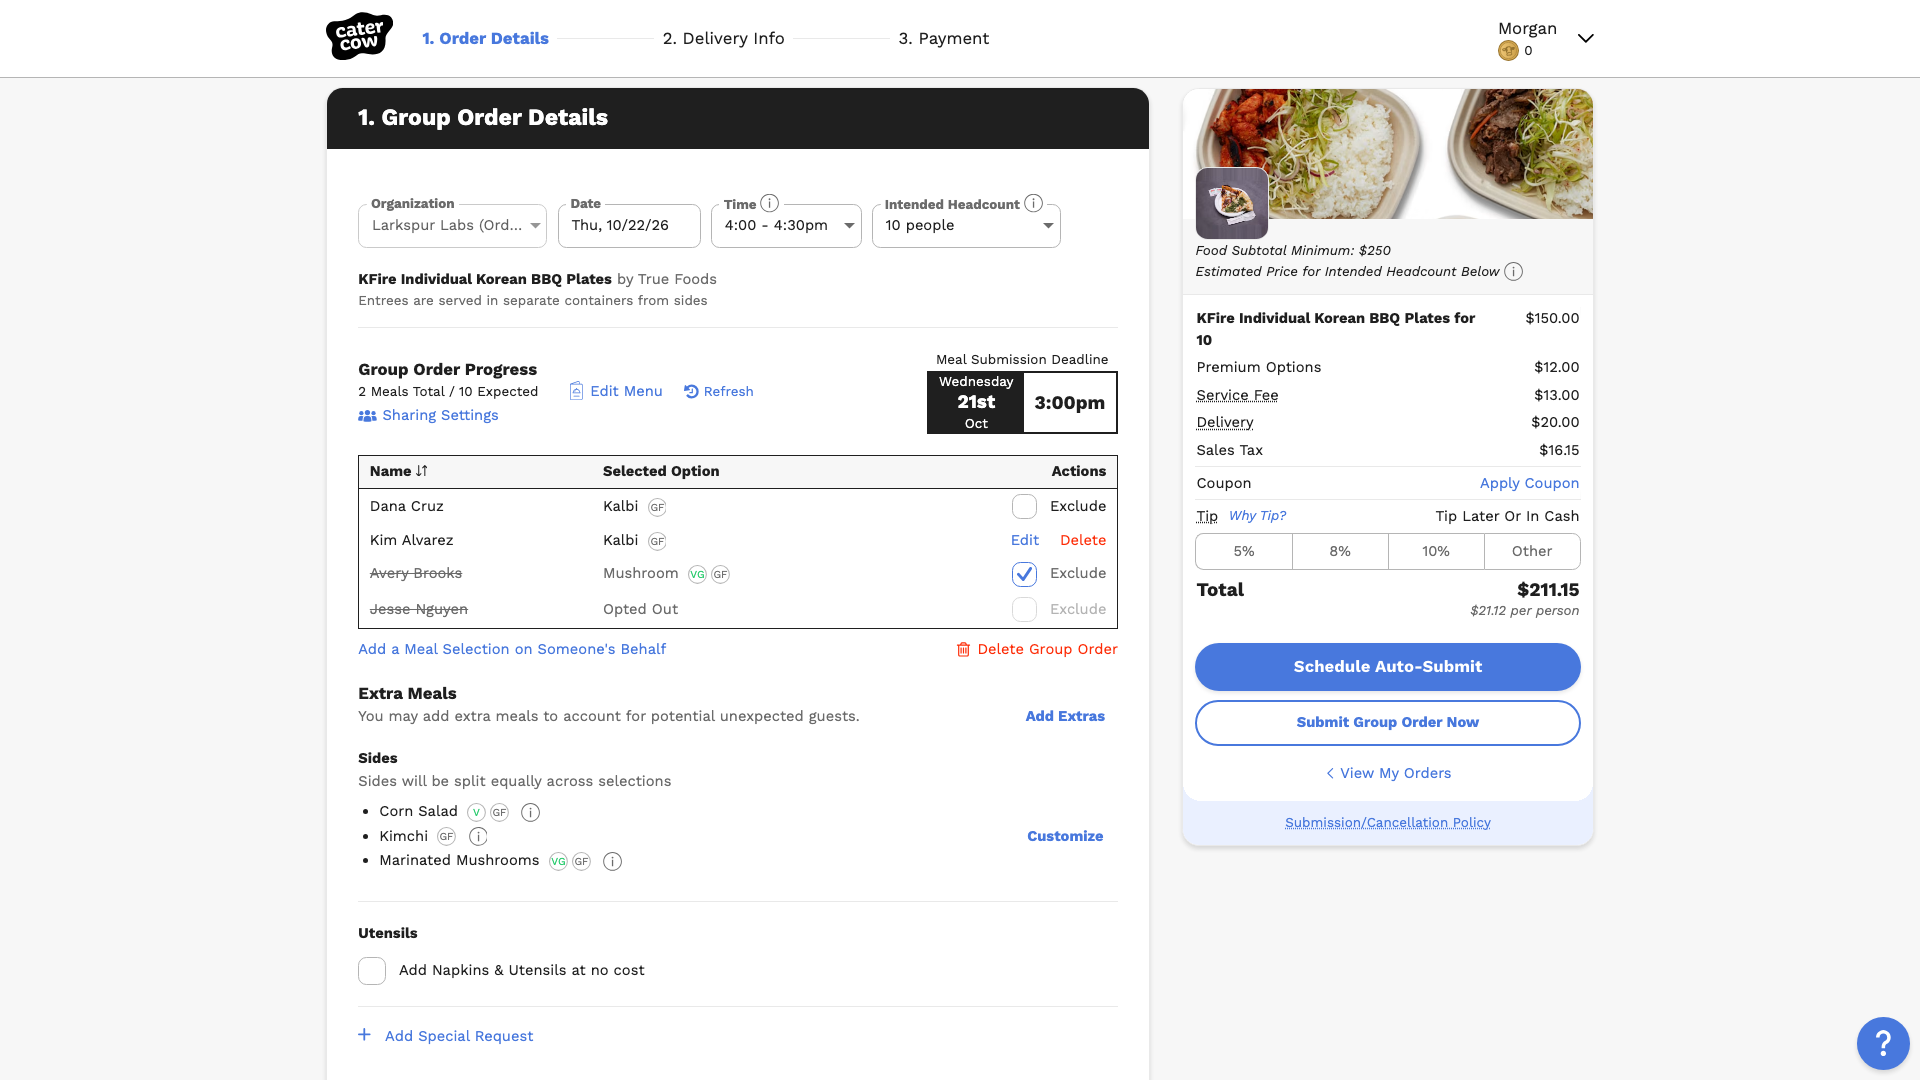Open the Intended Headcount dropdown
The height and width of the screenshot is (1080, 1920).
pyautogui.click(x=966, y=226)
